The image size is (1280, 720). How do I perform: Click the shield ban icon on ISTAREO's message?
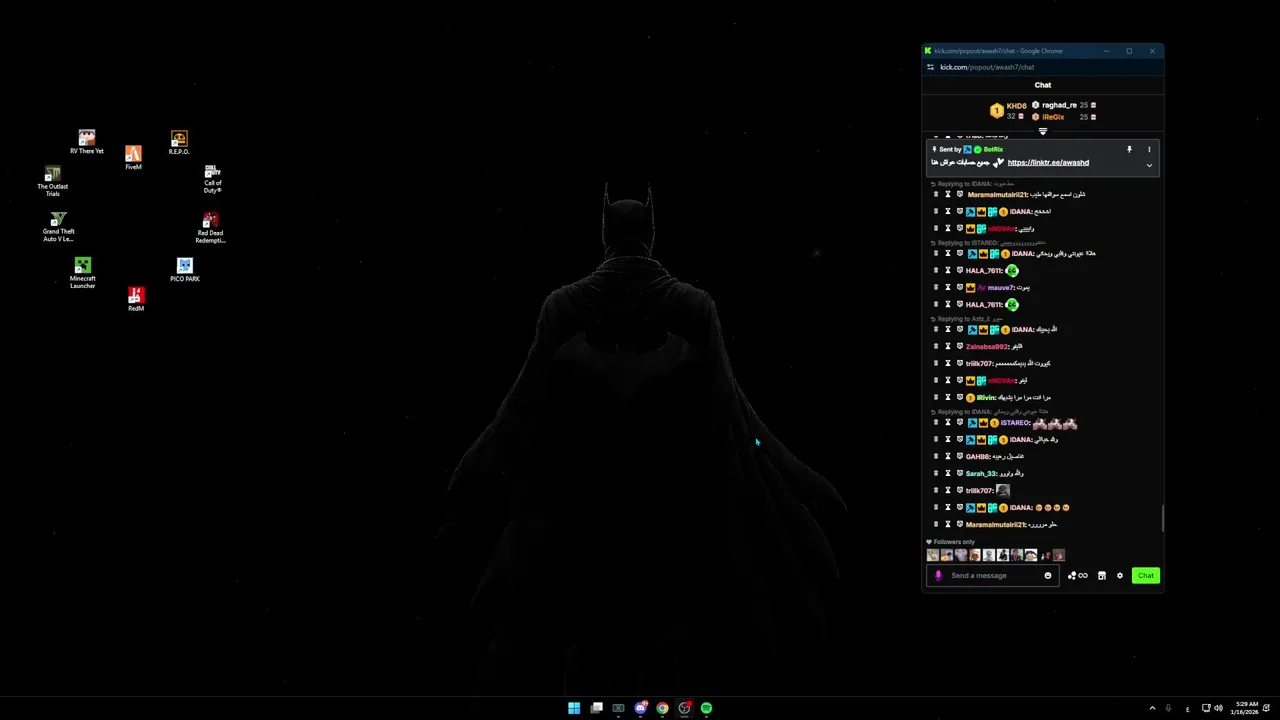click(960, 423)
